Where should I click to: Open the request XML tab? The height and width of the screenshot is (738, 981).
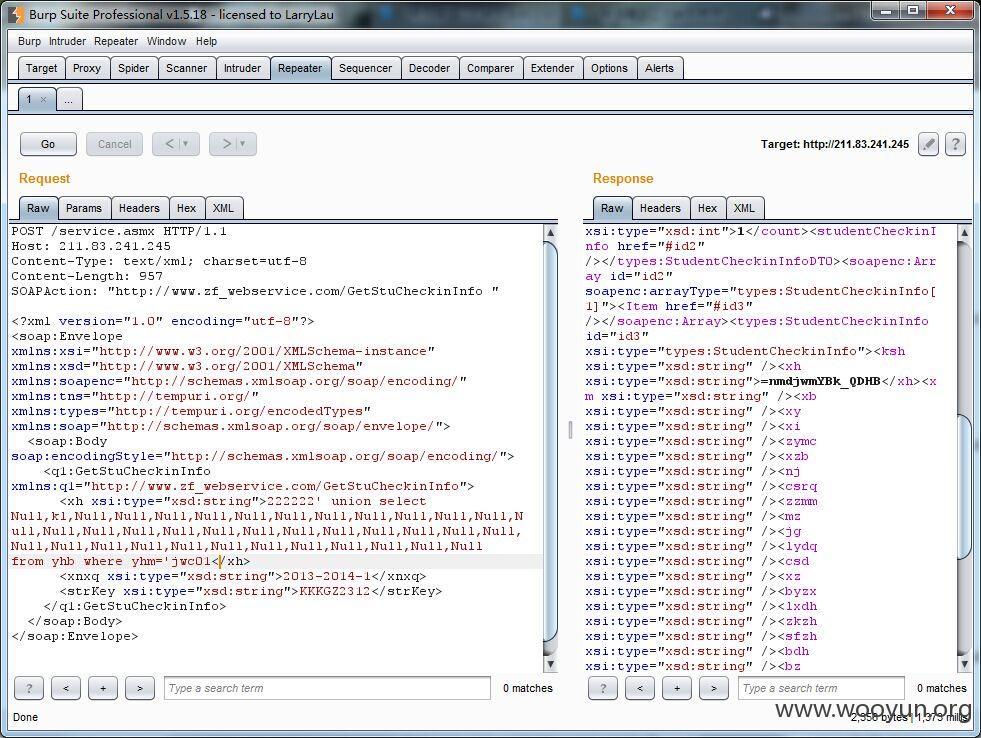[223, 208]
